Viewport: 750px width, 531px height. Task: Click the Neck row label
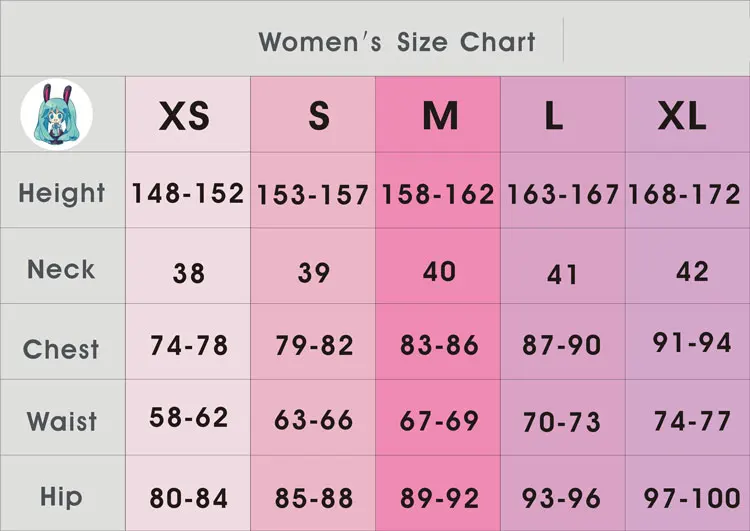point(61,269)
